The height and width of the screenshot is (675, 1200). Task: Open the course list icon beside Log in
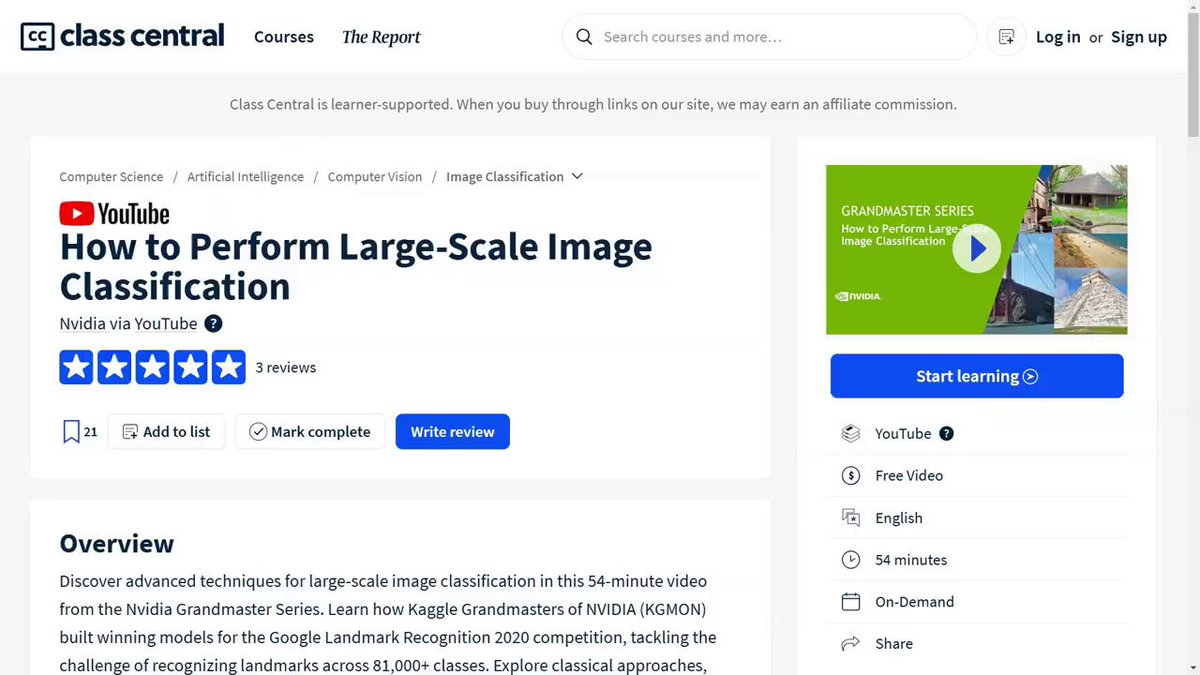click(1007, 37)
